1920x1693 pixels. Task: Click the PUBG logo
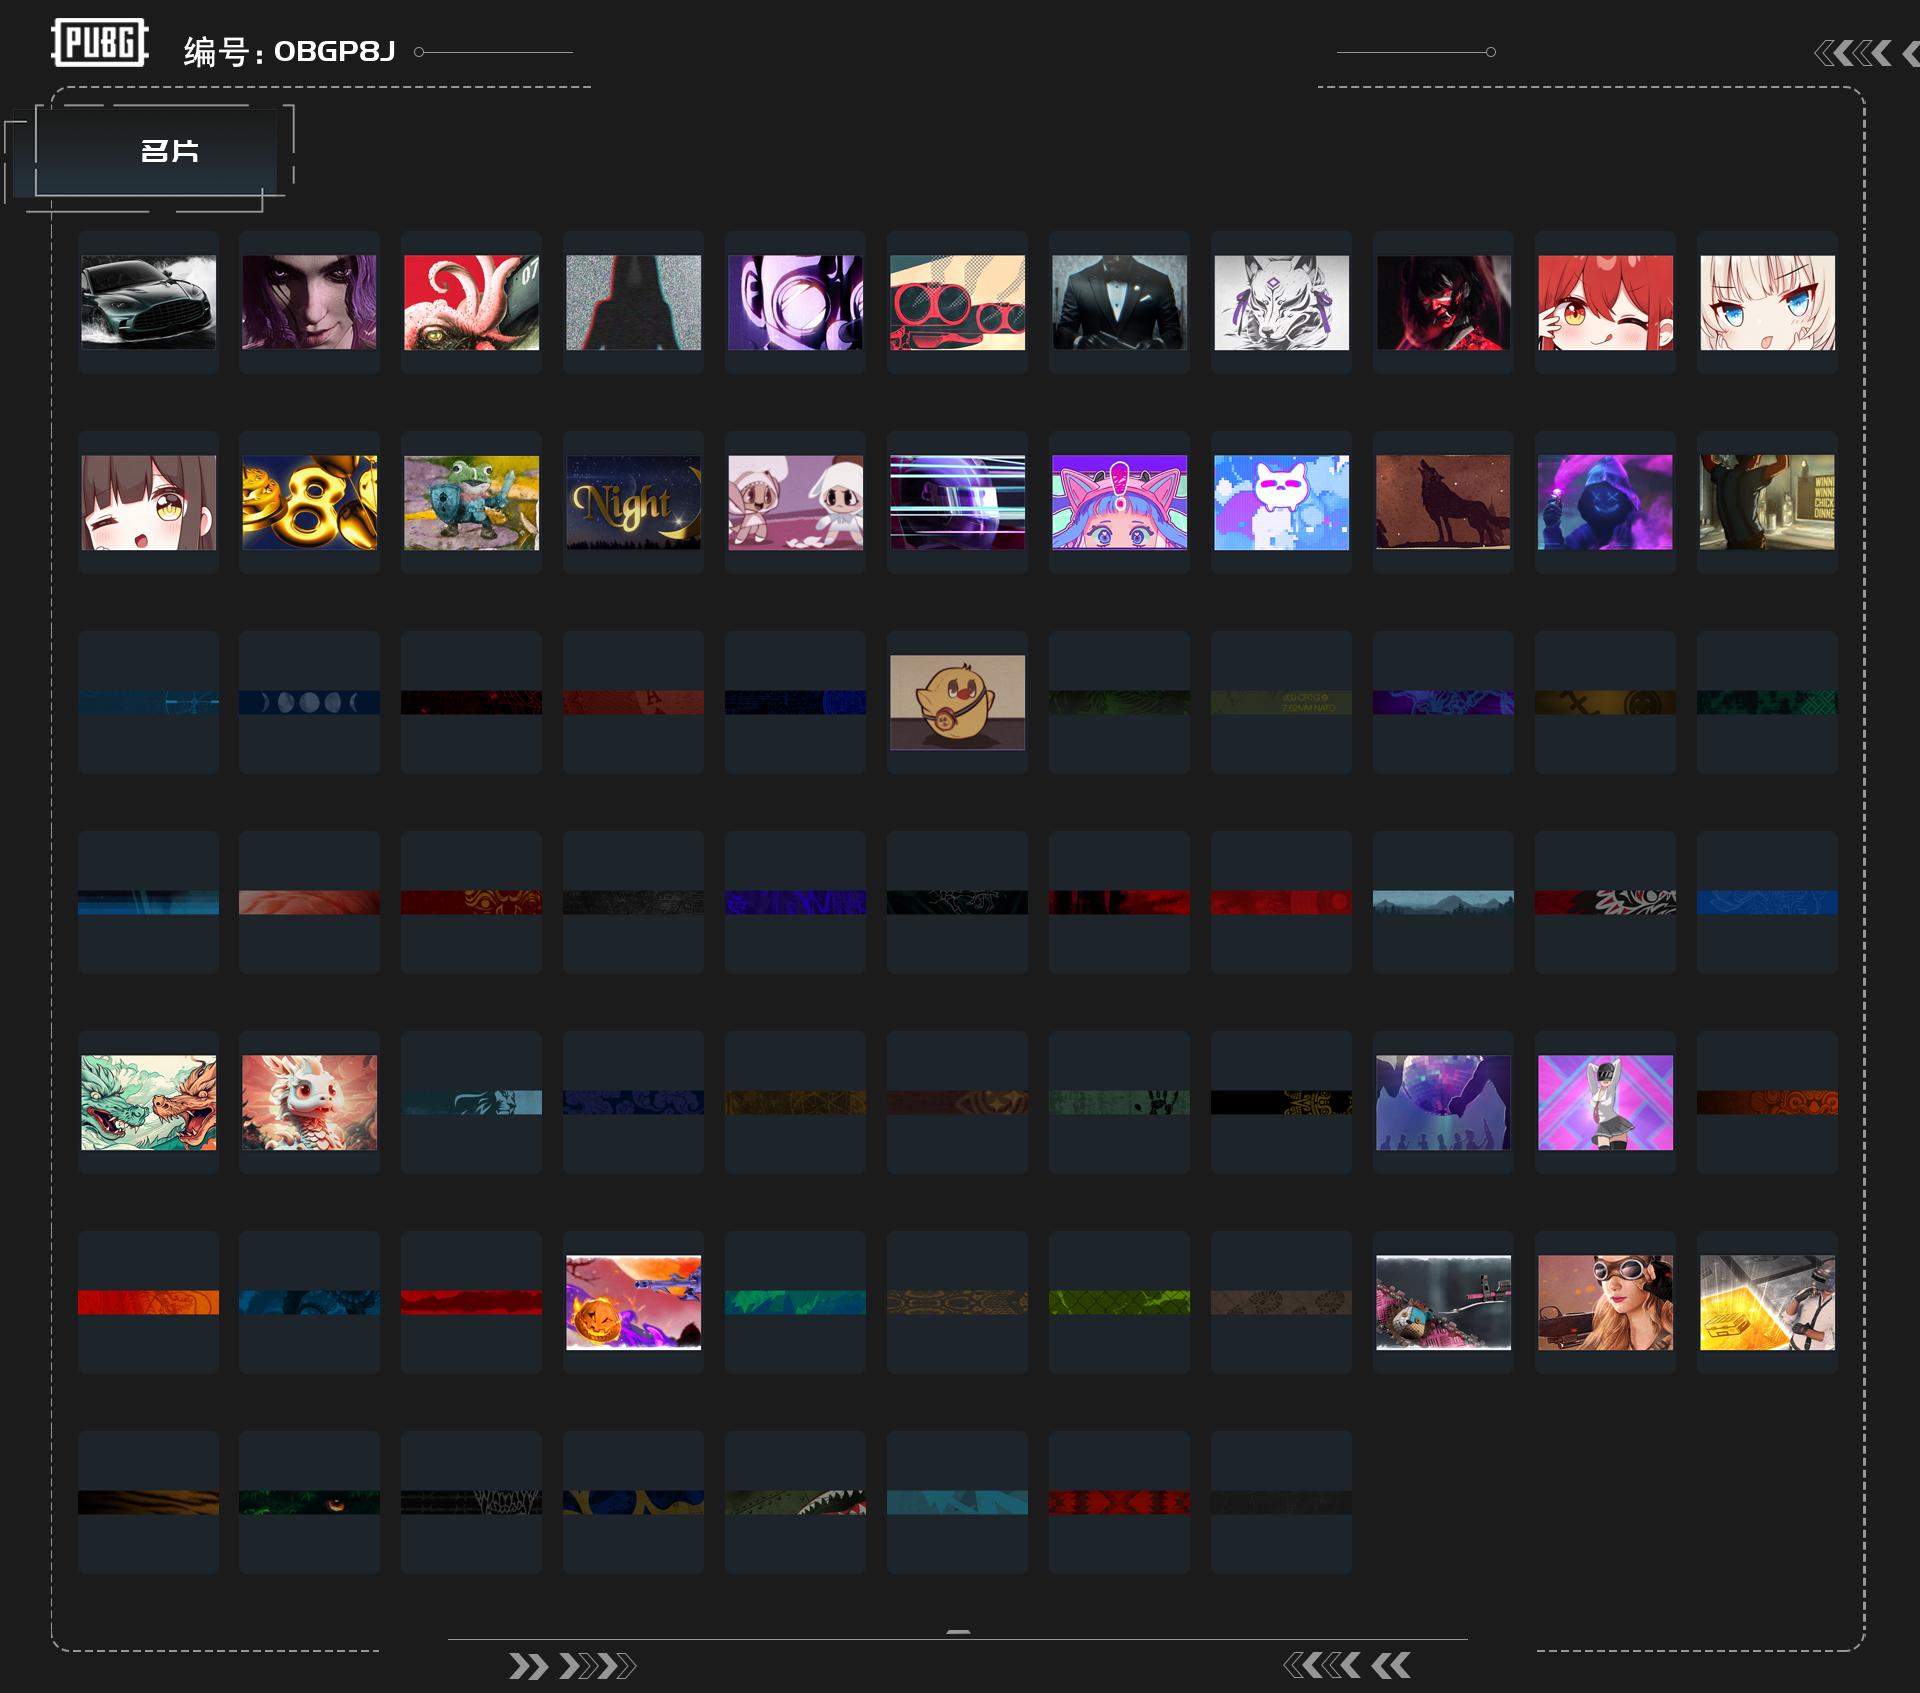(x=99, y=43)
